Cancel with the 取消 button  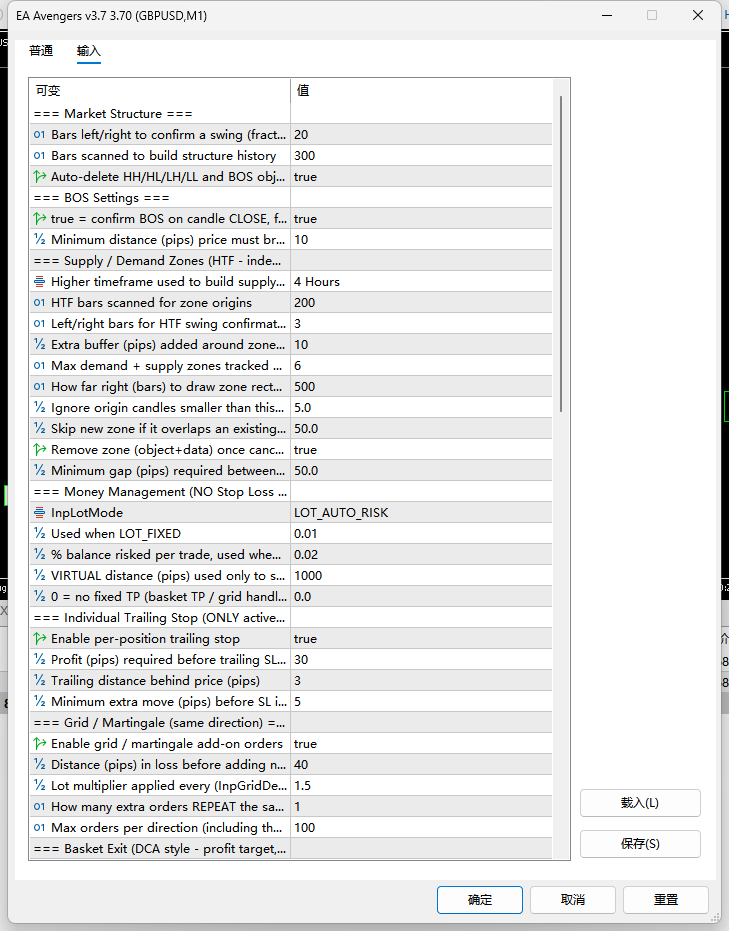pos(573,900)
